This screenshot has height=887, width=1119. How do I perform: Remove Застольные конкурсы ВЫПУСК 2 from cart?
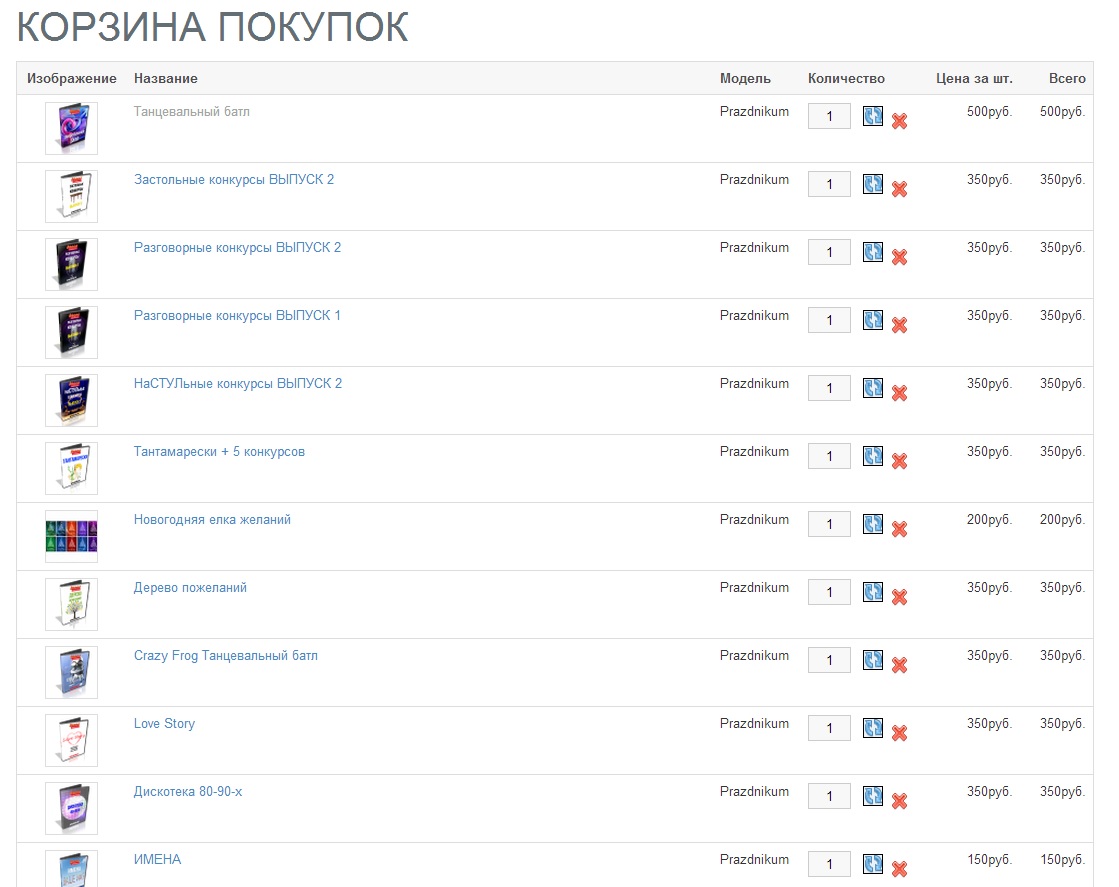(899, 189)
